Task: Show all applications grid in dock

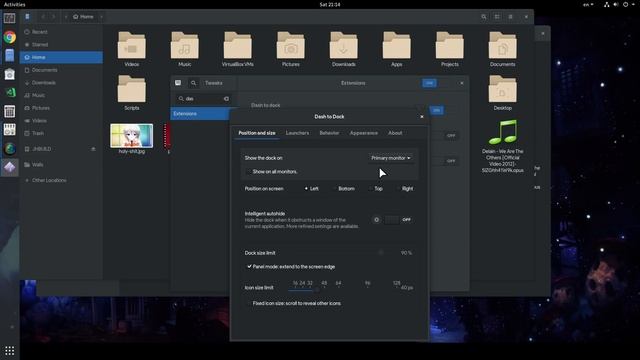Action: point(10,351)
